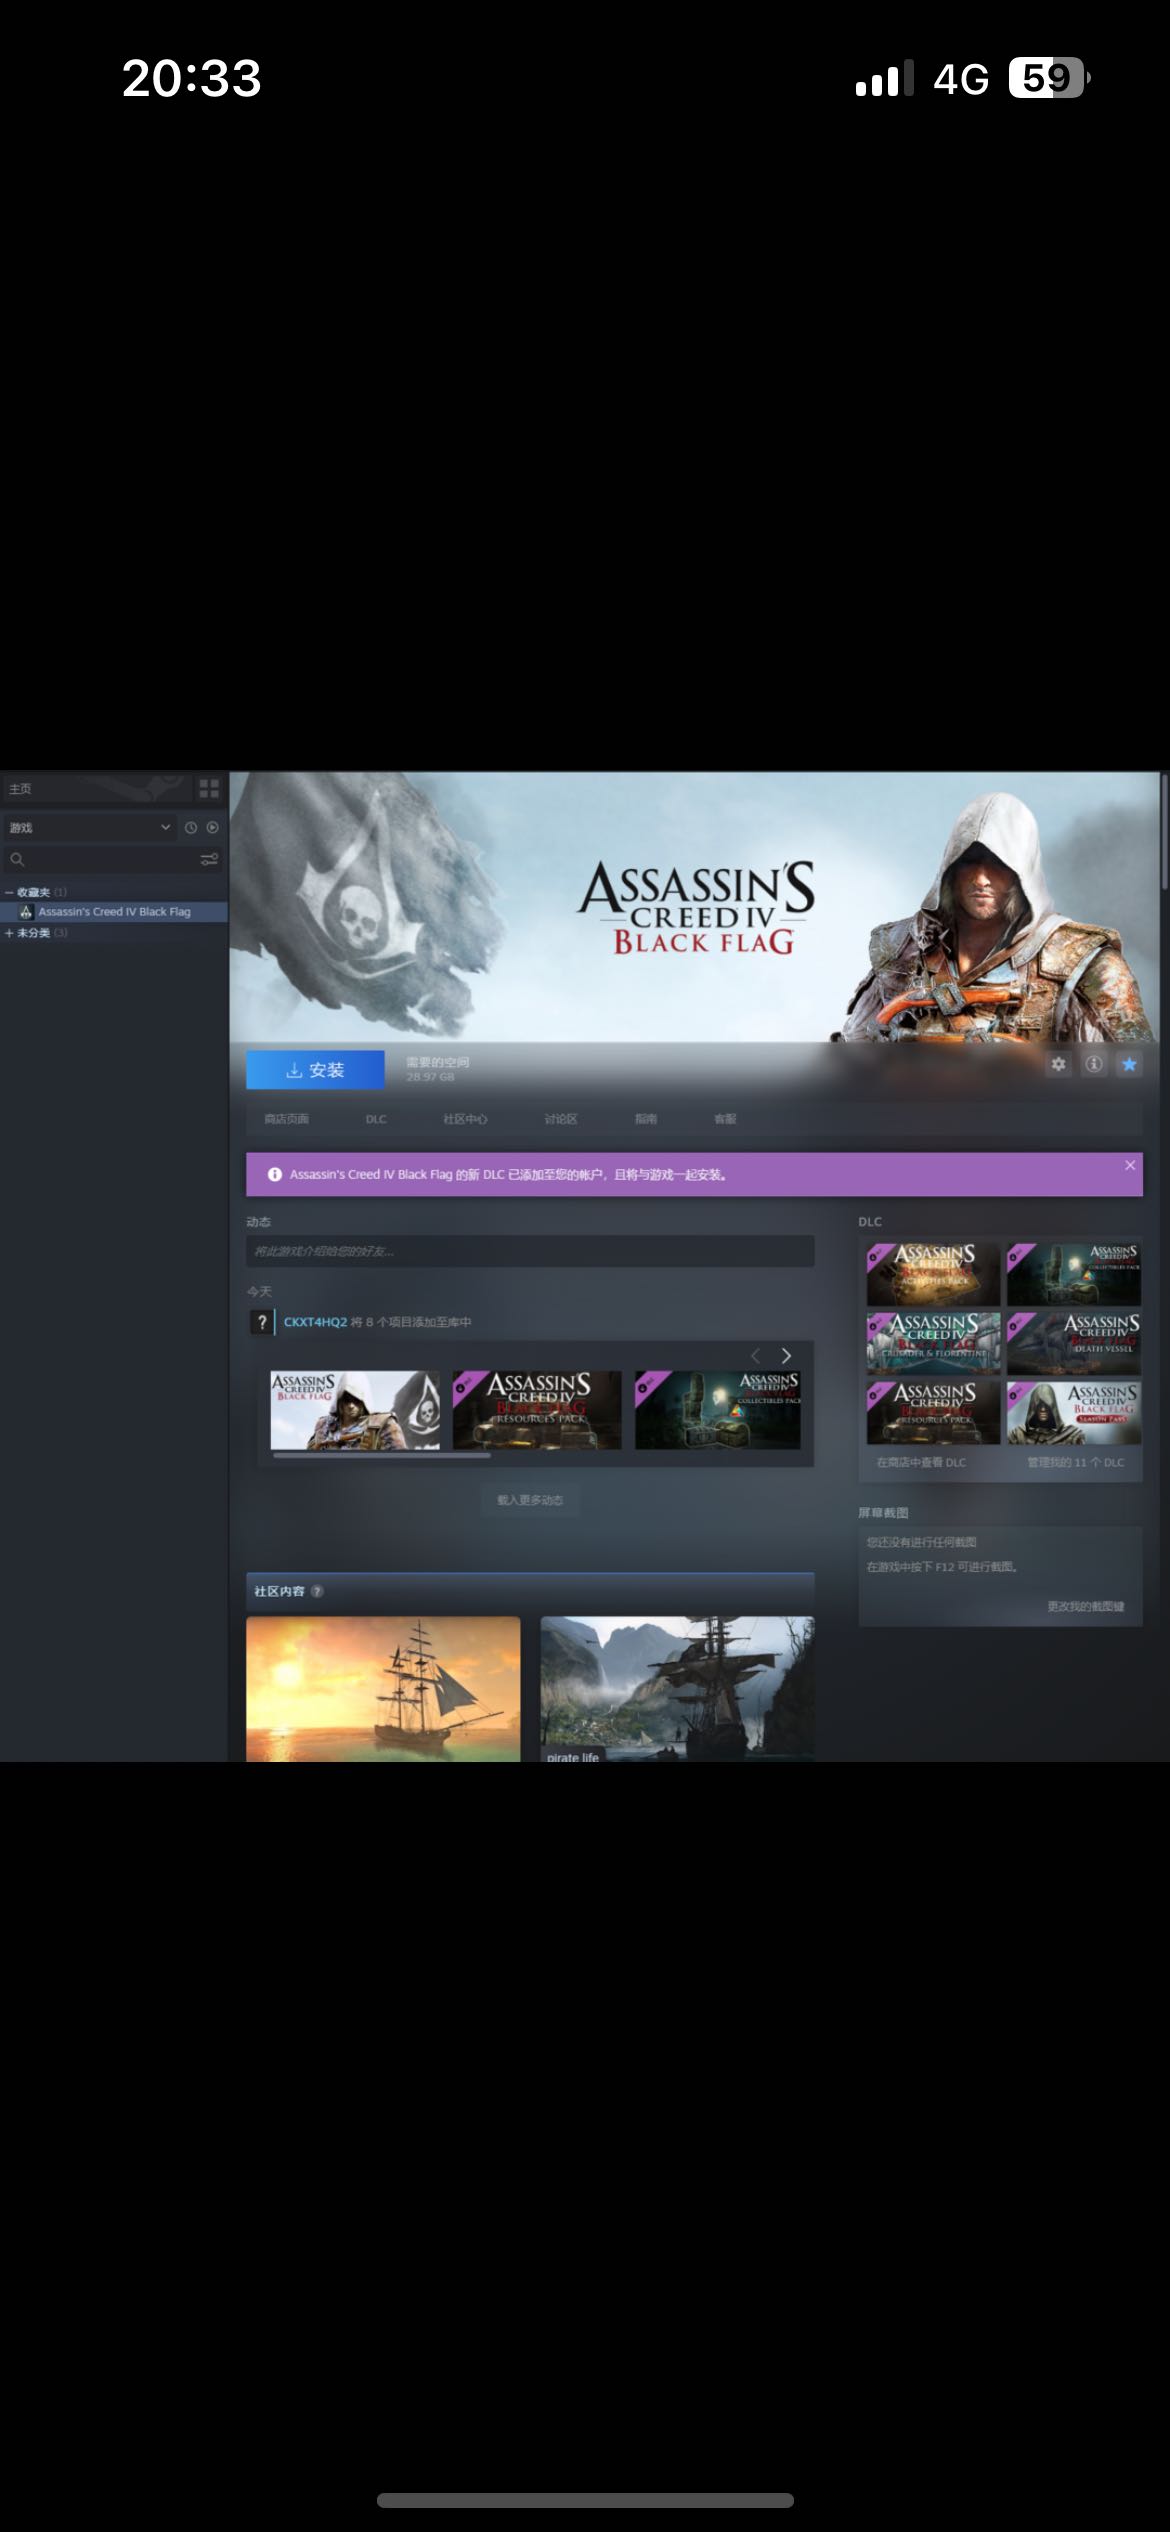1170x2532 pixels.
Task: Open pirate life community artwork
Action: coord(677,1689)
